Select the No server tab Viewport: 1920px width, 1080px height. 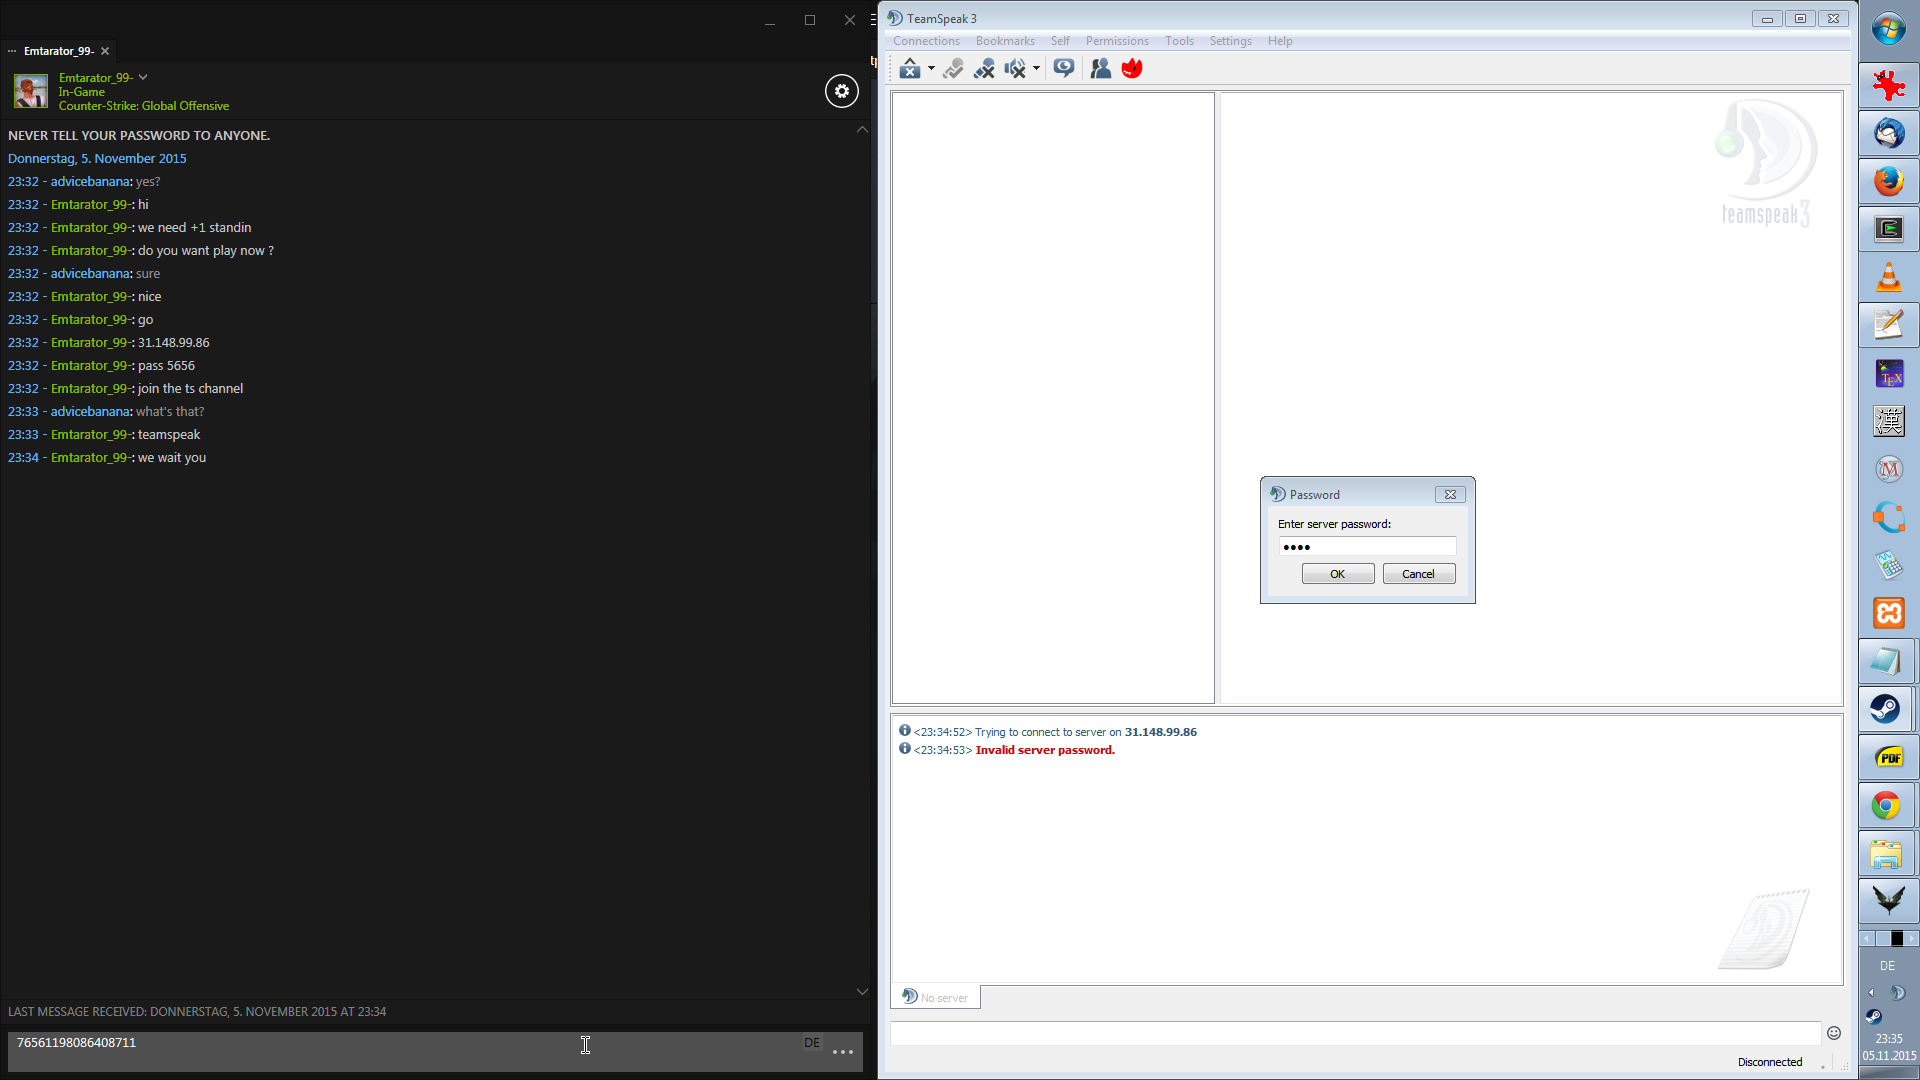tap(936, 997)
